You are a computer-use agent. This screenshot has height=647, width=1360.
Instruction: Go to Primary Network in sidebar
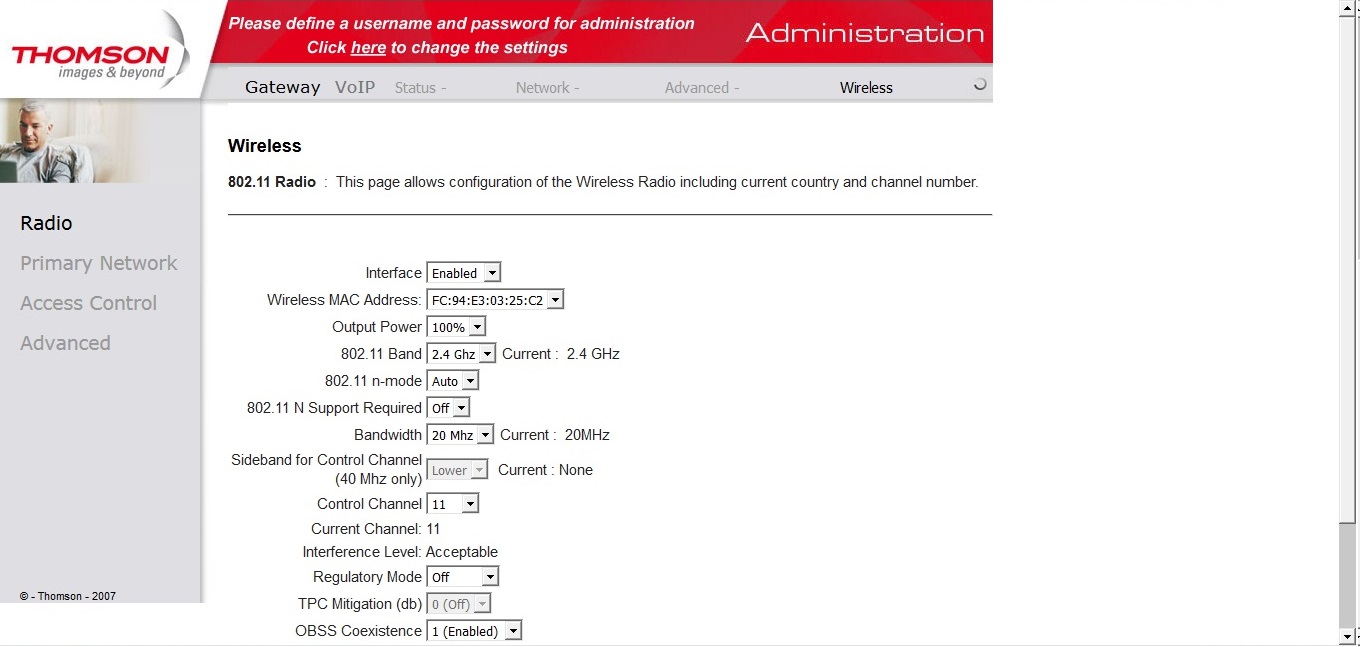[x=99, y=263]
